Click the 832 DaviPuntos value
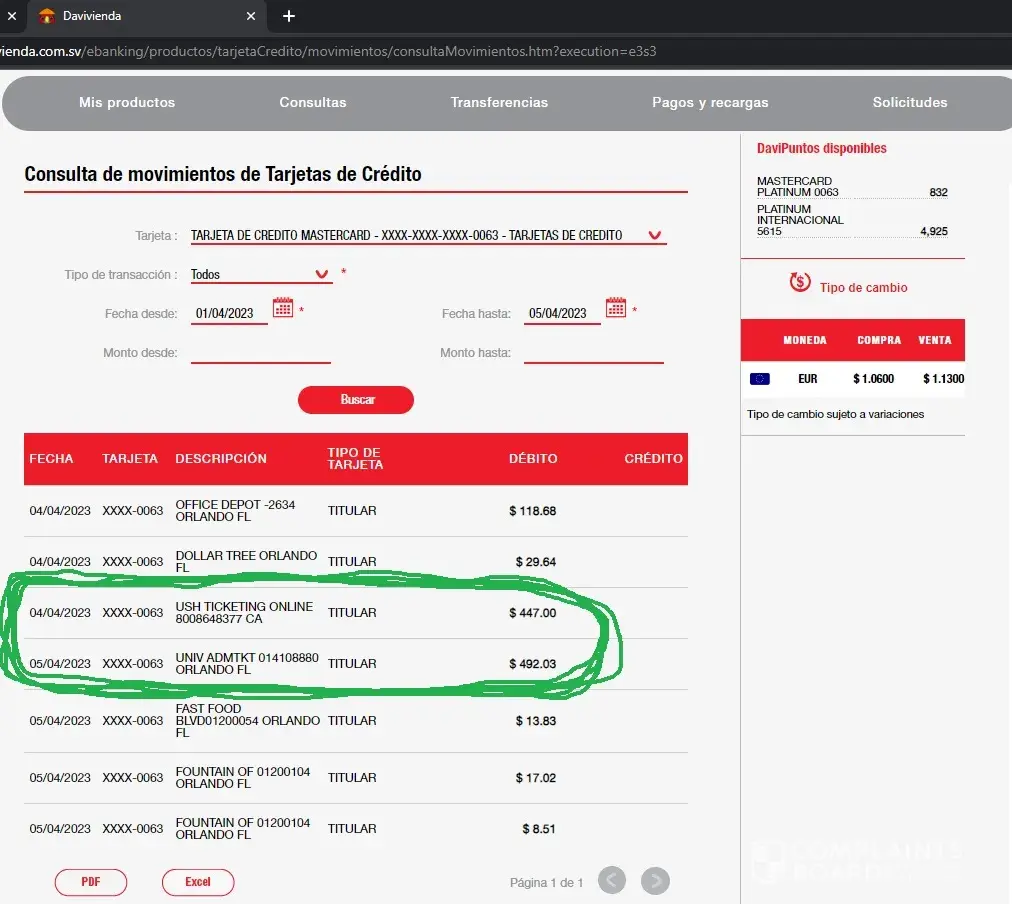This screenshot has height=904, width=1012. point(938,192)
